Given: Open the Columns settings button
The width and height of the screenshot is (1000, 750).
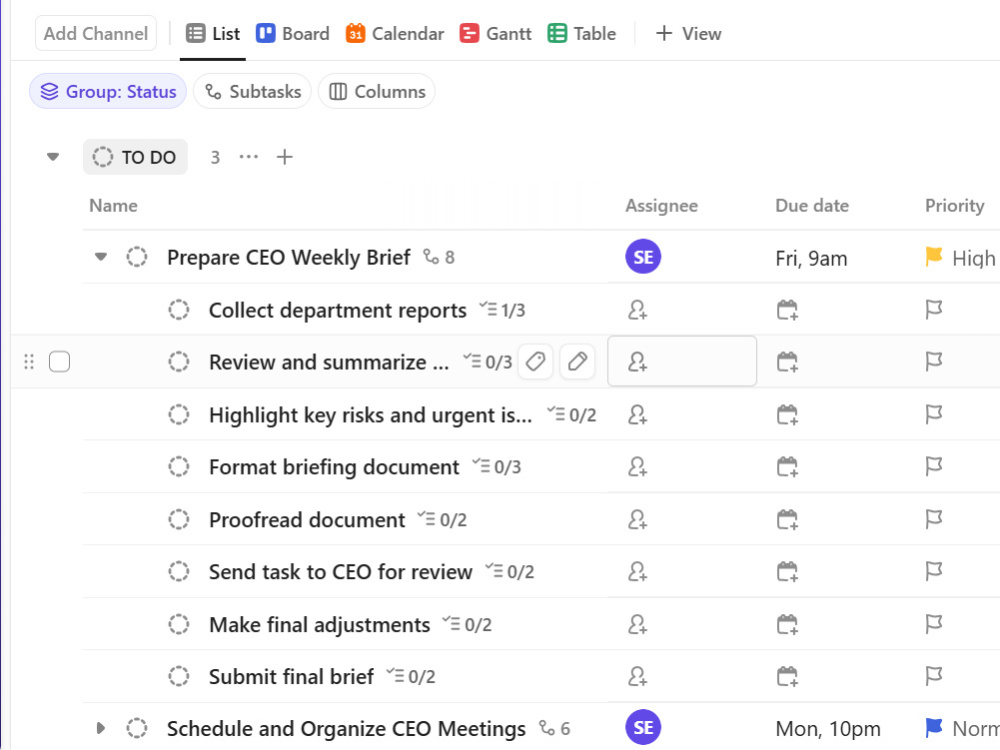Looking at the screenshot, I should coord(377,92).
